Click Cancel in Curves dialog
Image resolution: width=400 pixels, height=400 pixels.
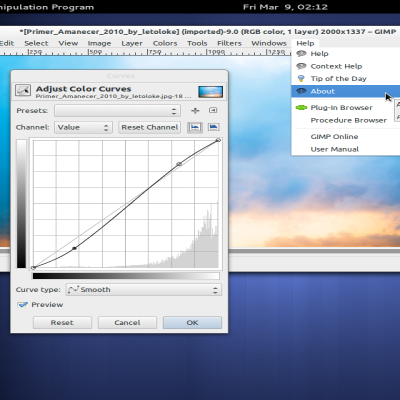pos(127,323)
